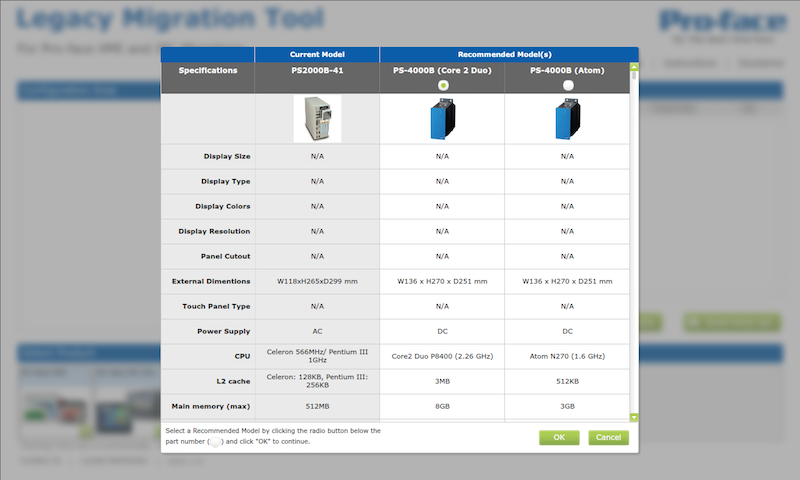Click the Select a Recommended Model instruction text
This screenshot has width=800, height=480.
pyautogui.click(x=273, y=436)
